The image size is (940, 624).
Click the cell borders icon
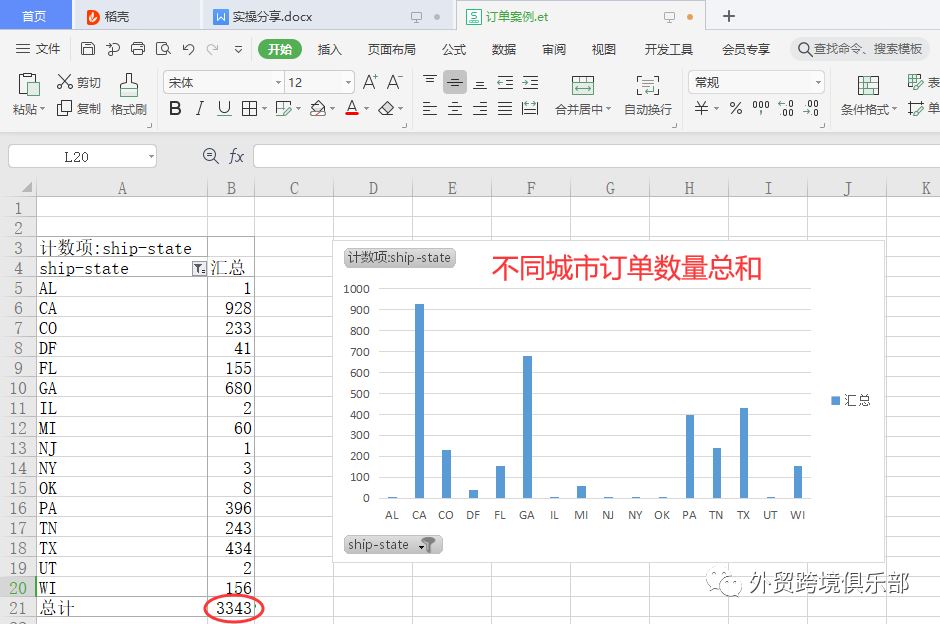point(249,108)
